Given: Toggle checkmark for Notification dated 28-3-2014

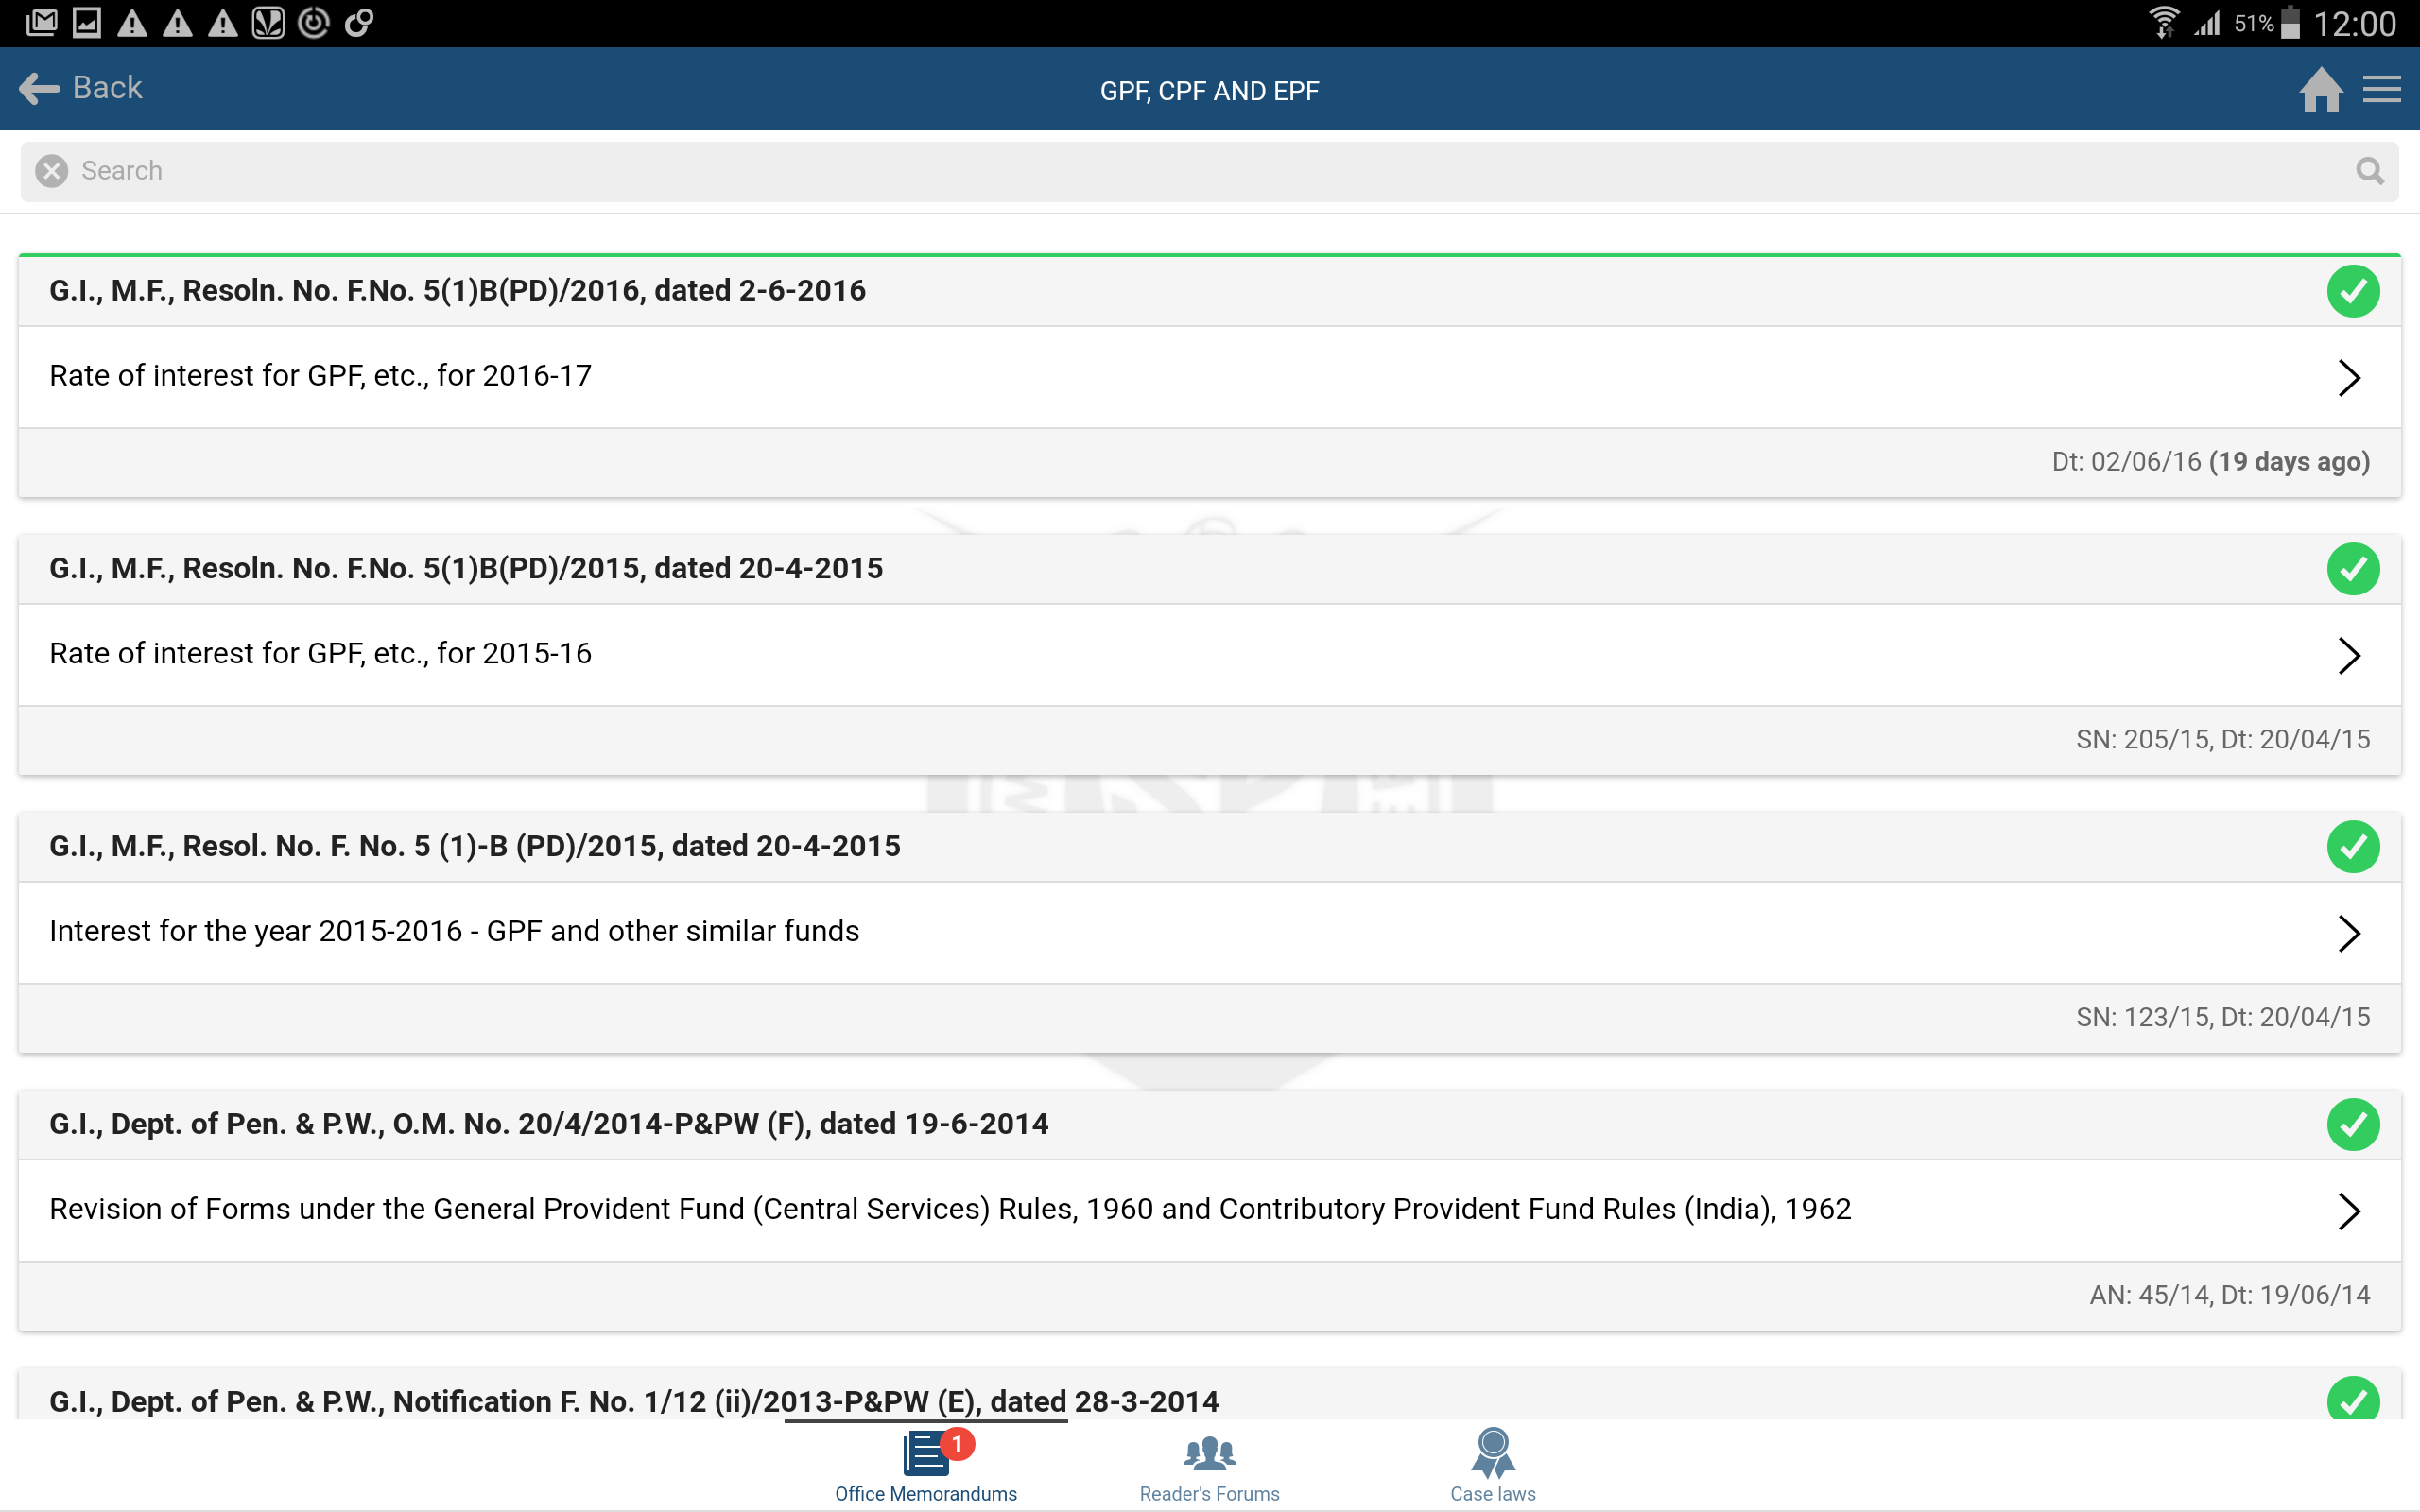Looking at the screenshot, I should pyautogui.click(x=2353, y=1399).
